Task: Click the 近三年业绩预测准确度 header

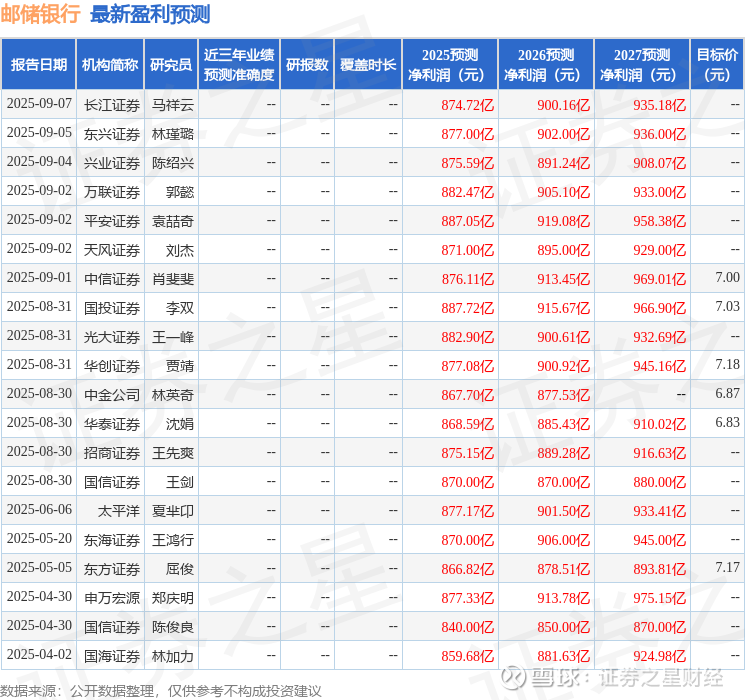Action: click(x=239, y=65)
